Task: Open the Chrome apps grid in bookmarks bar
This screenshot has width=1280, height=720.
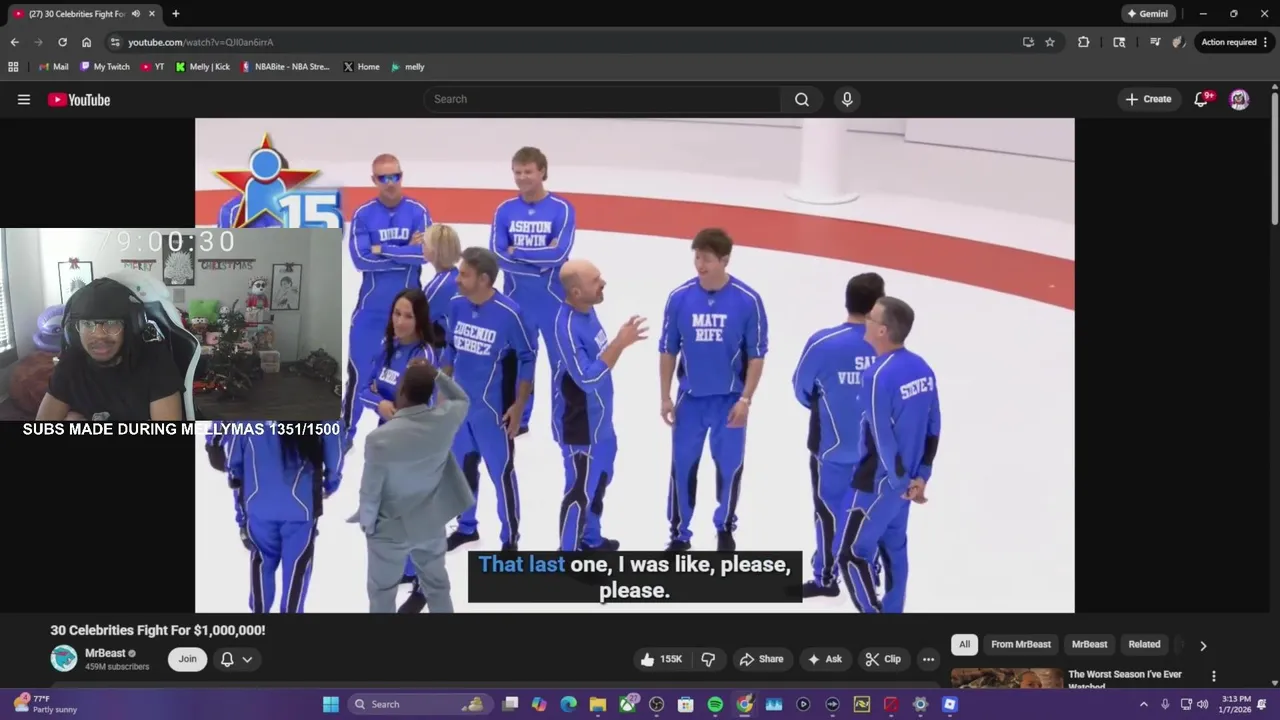Action: point(13,67)
